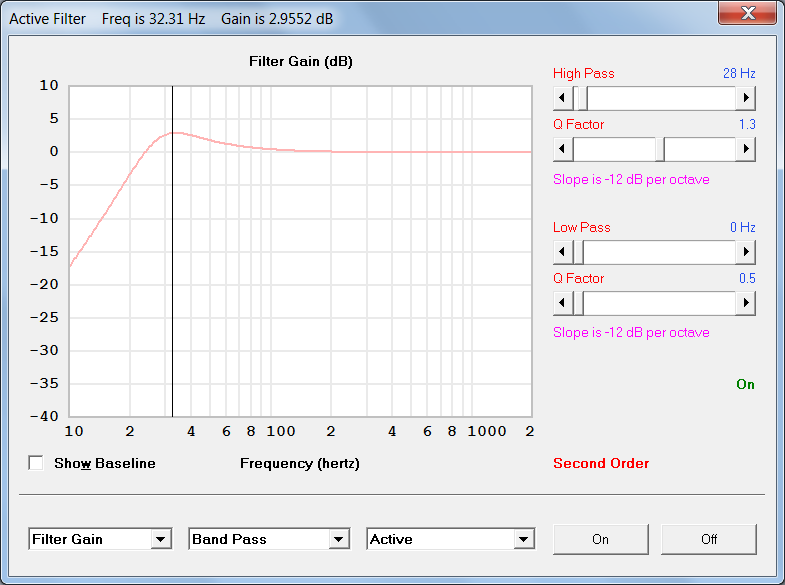
Task: Click the High Pass frequency slider thumb
Action: pos(582,98)
